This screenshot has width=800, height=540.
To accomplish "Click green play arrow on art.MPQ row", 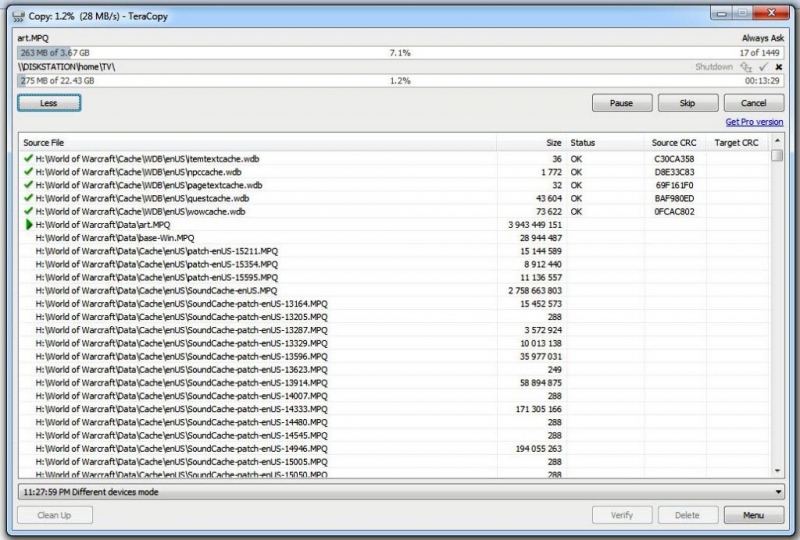I will coord(29,225).
